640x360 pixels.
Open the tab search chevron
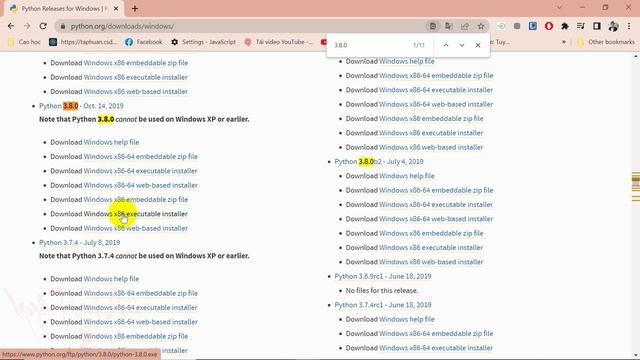[x=559, y=7]
